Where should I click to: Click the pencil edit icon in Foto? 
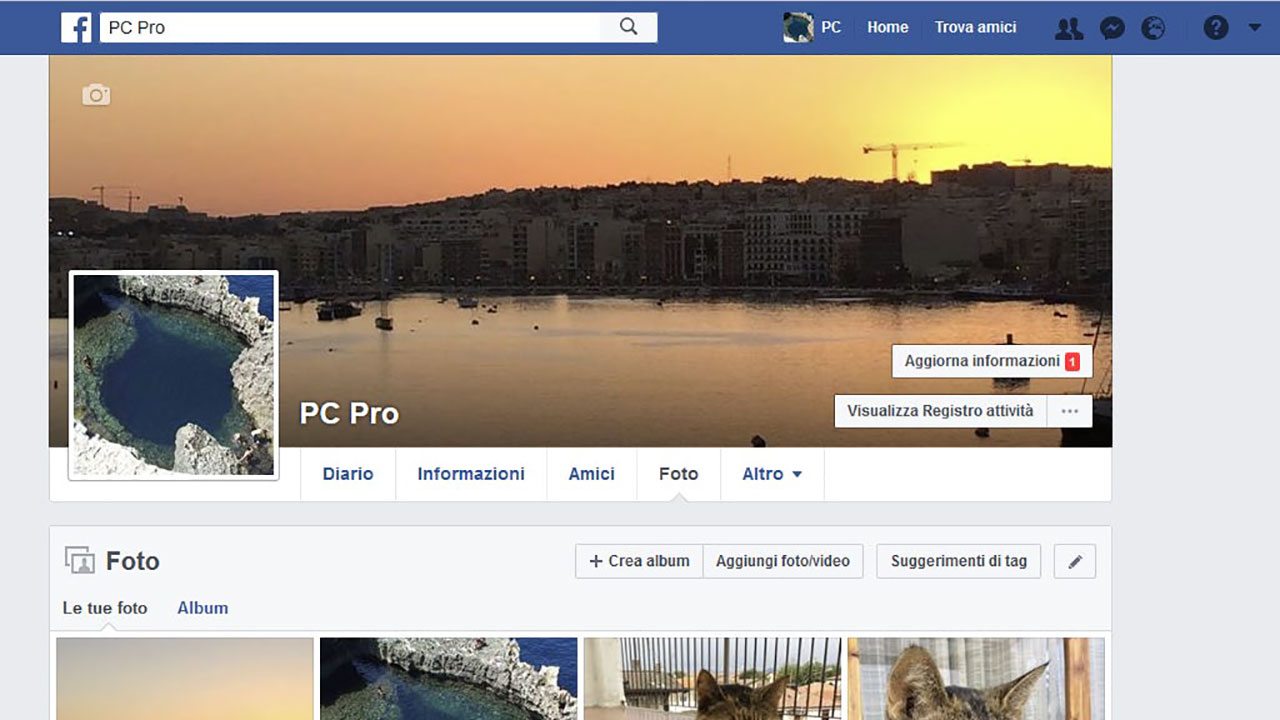pyautogui.click(x=1075, y=562)
